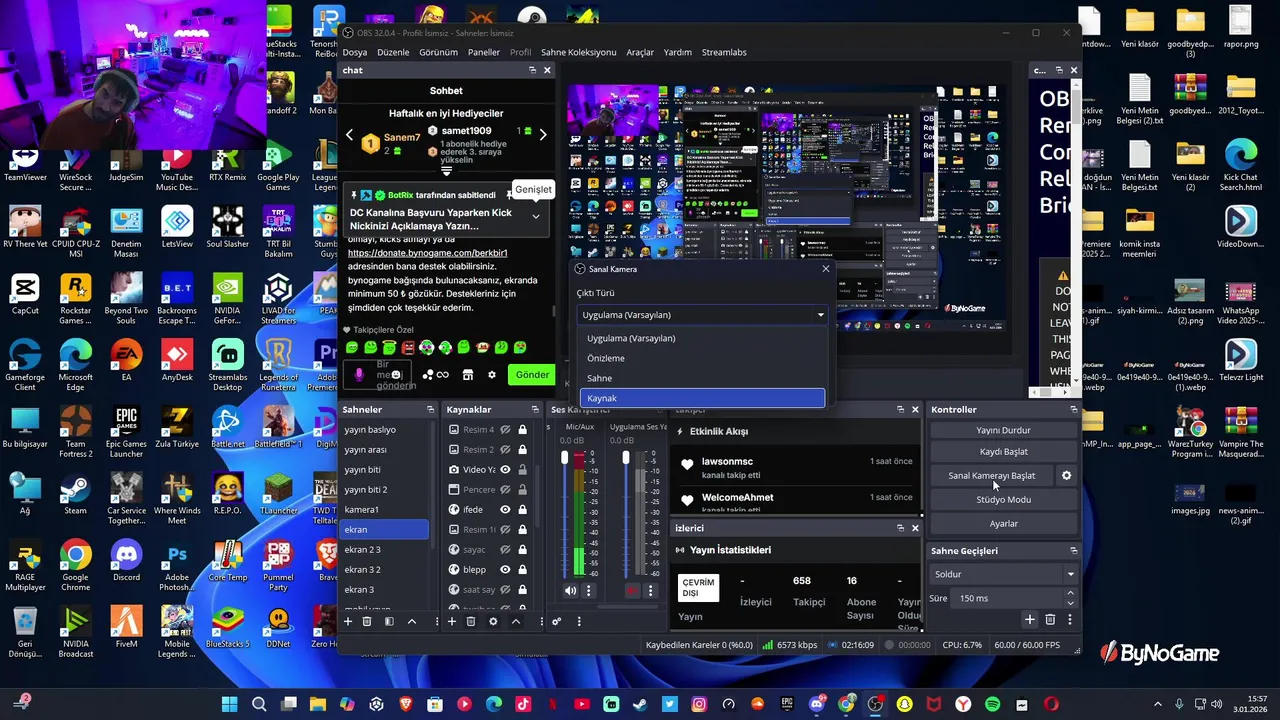Open source properties gear in Kaynaklar
The height and width of the screenshot is (720, 1280).
[493, 621]
